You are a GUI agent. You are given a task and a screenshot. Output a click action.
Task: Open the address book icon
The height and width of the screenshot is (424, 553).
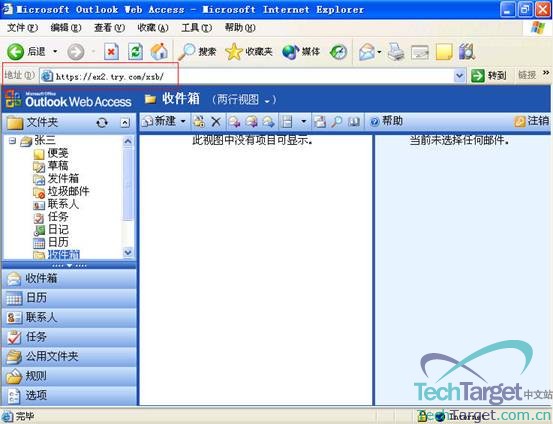(354, 122)
